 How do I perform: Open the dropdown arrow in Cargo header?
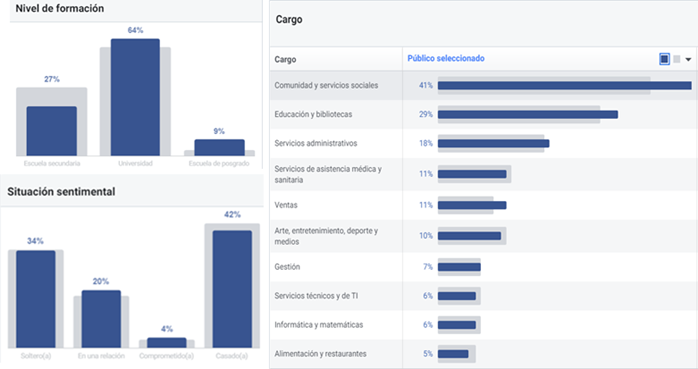tap(688, 59)
